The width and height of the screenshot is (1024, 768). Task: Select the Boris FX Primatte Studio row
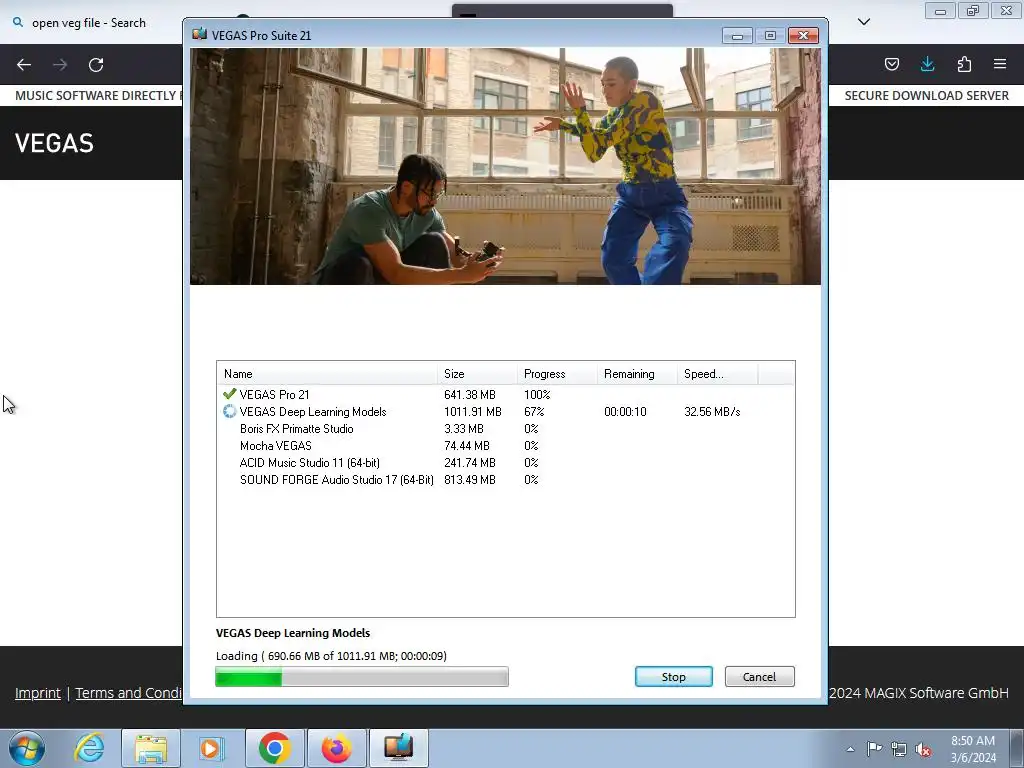505,428
